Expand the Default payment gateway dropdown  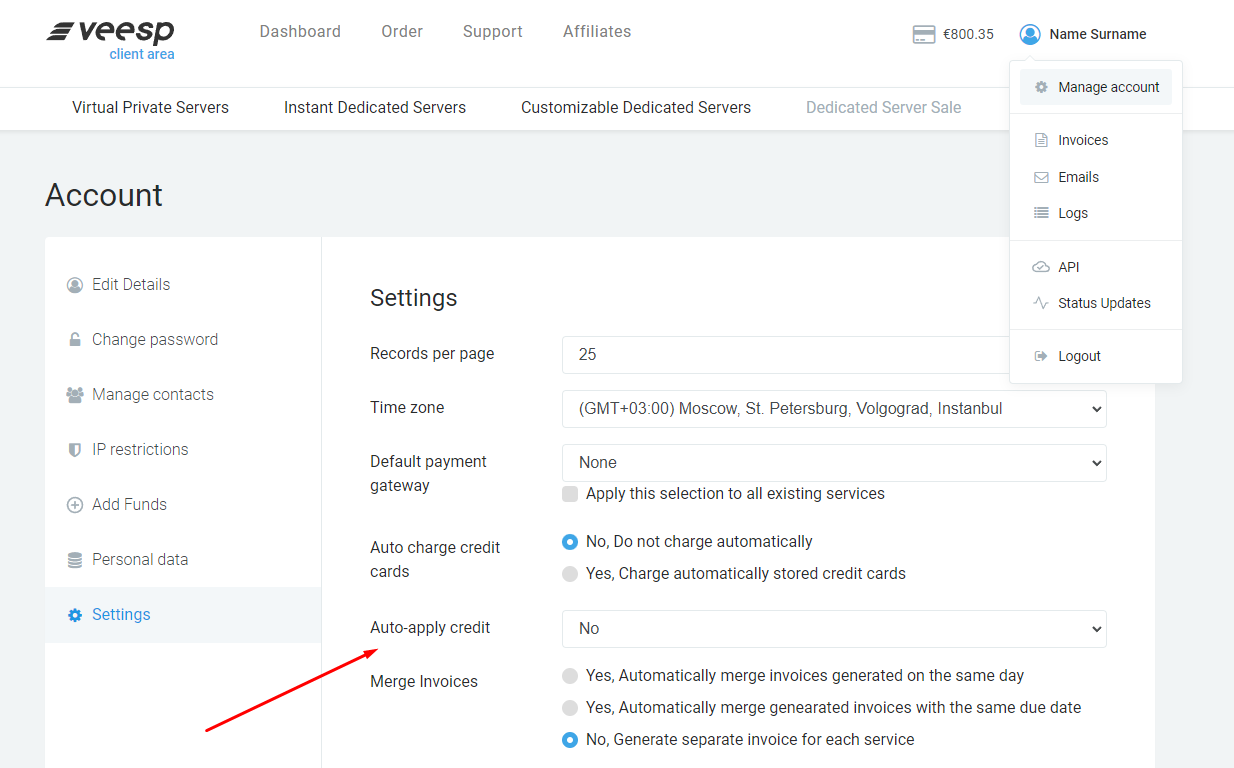click(x=834, y=463)
